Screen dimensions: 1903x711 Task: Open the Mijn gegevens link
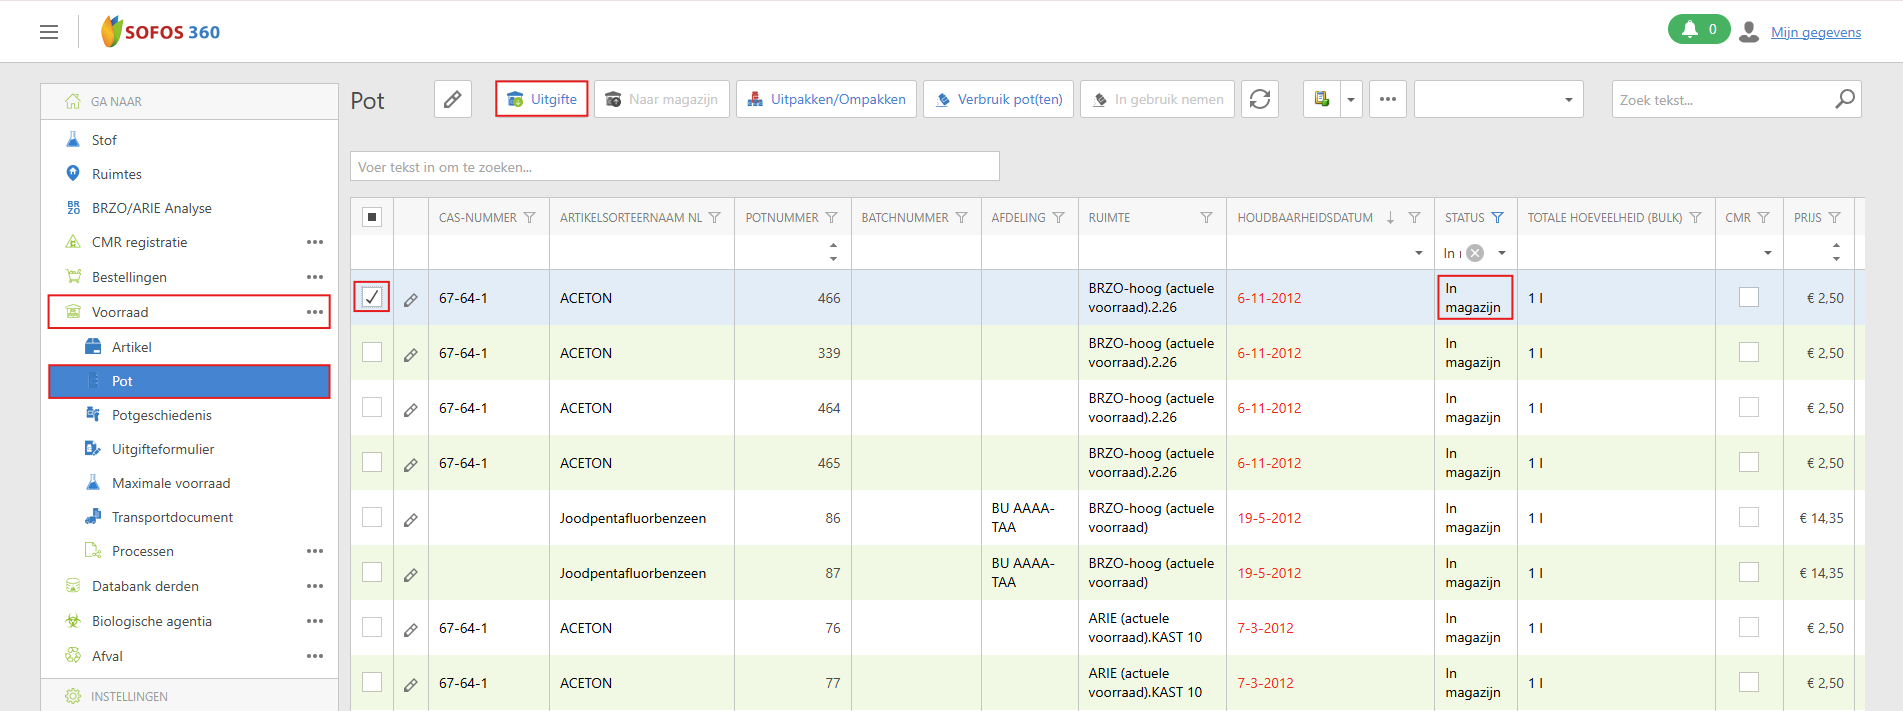pyautogui.click(x=1815, y=32)
